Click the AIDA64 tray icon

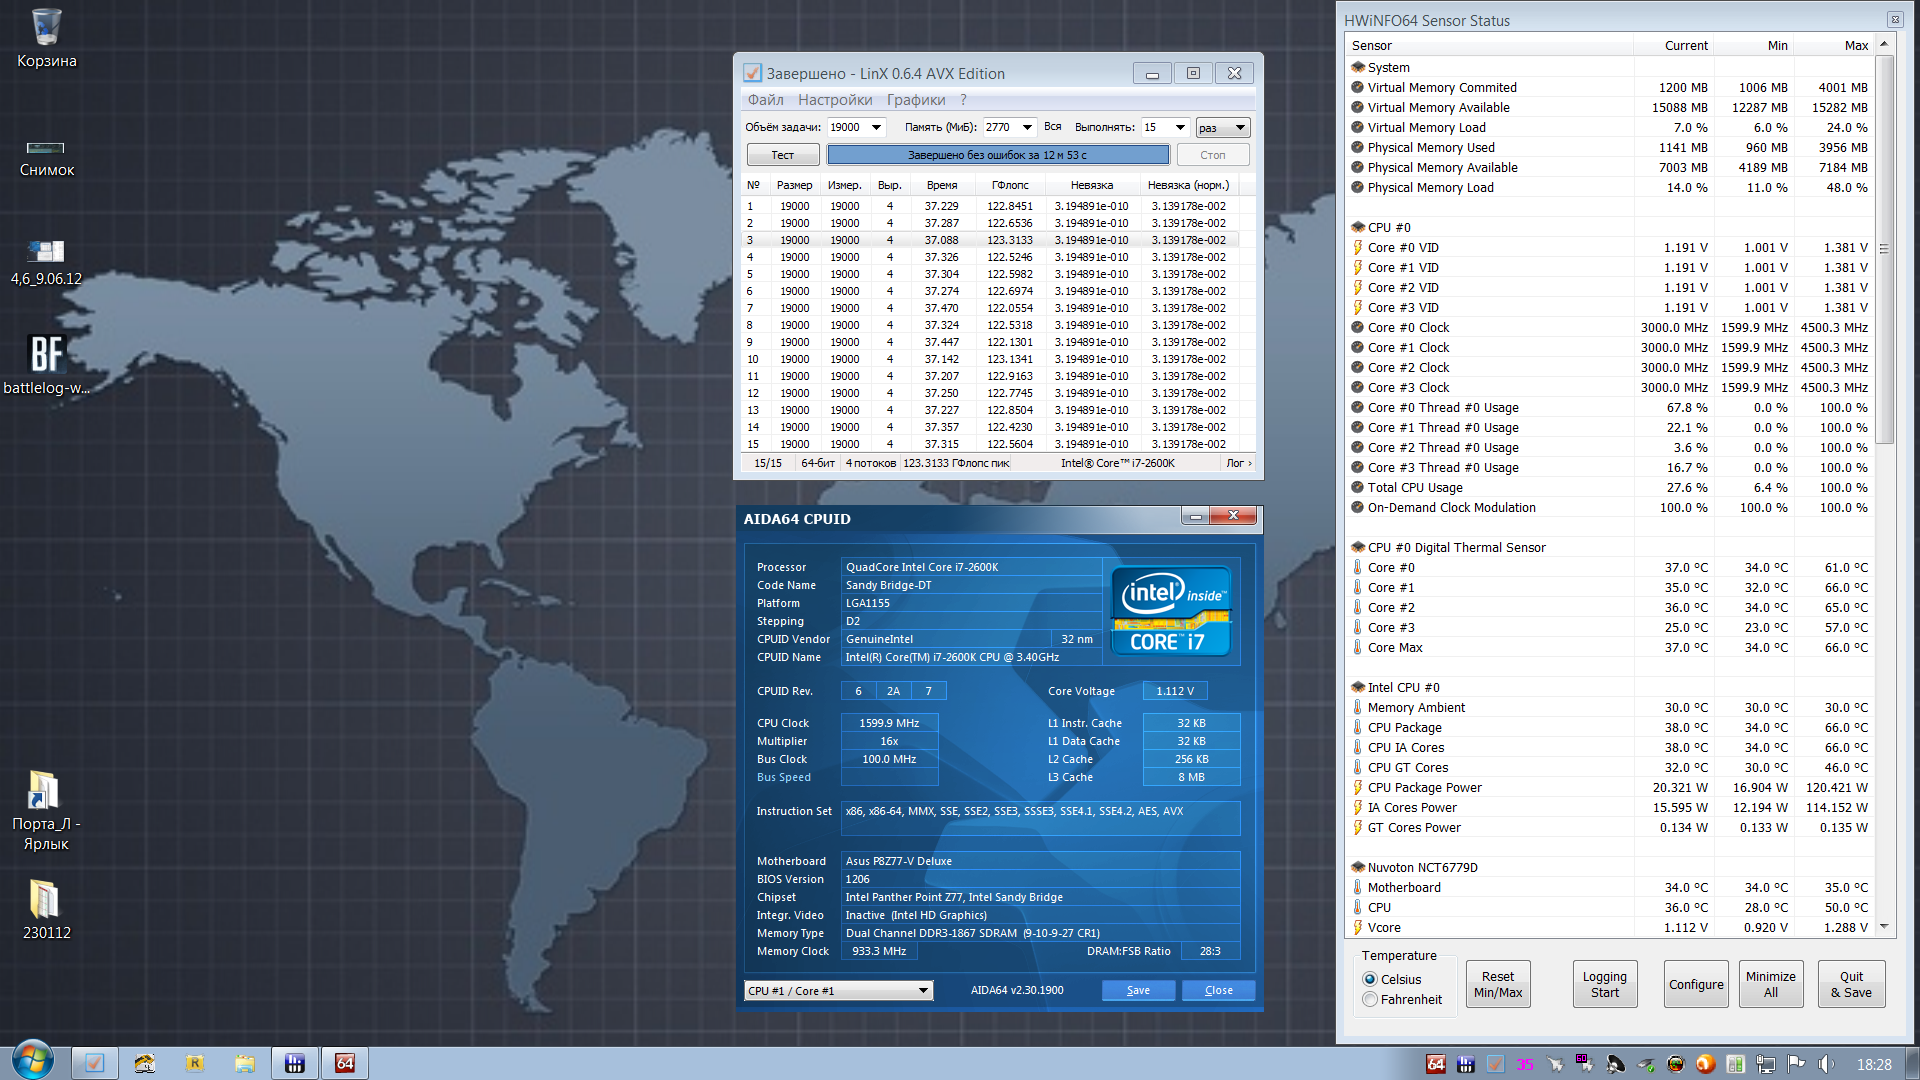(x=1435, y=1064)
